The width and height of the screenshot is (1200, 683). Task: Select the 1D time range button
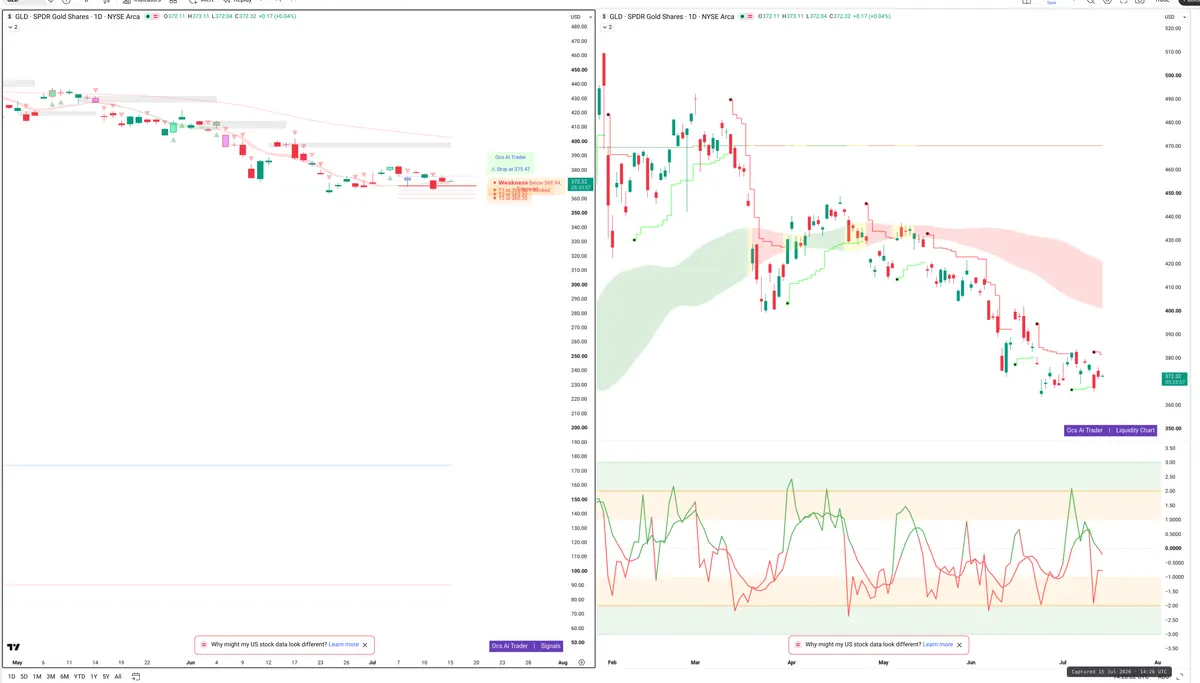12,677
